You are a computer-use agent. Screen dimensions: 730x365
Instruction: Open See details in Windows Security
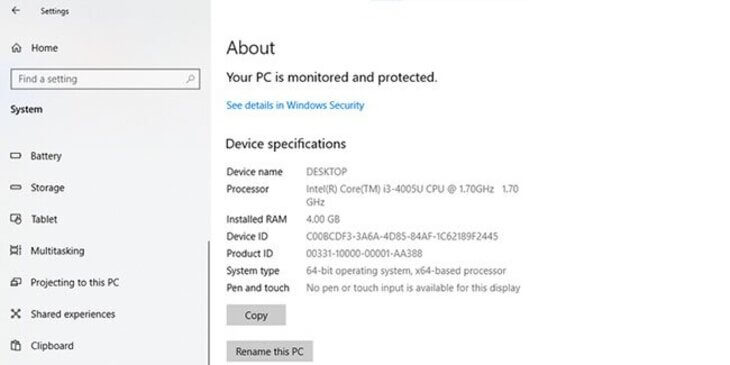(295, 105)
